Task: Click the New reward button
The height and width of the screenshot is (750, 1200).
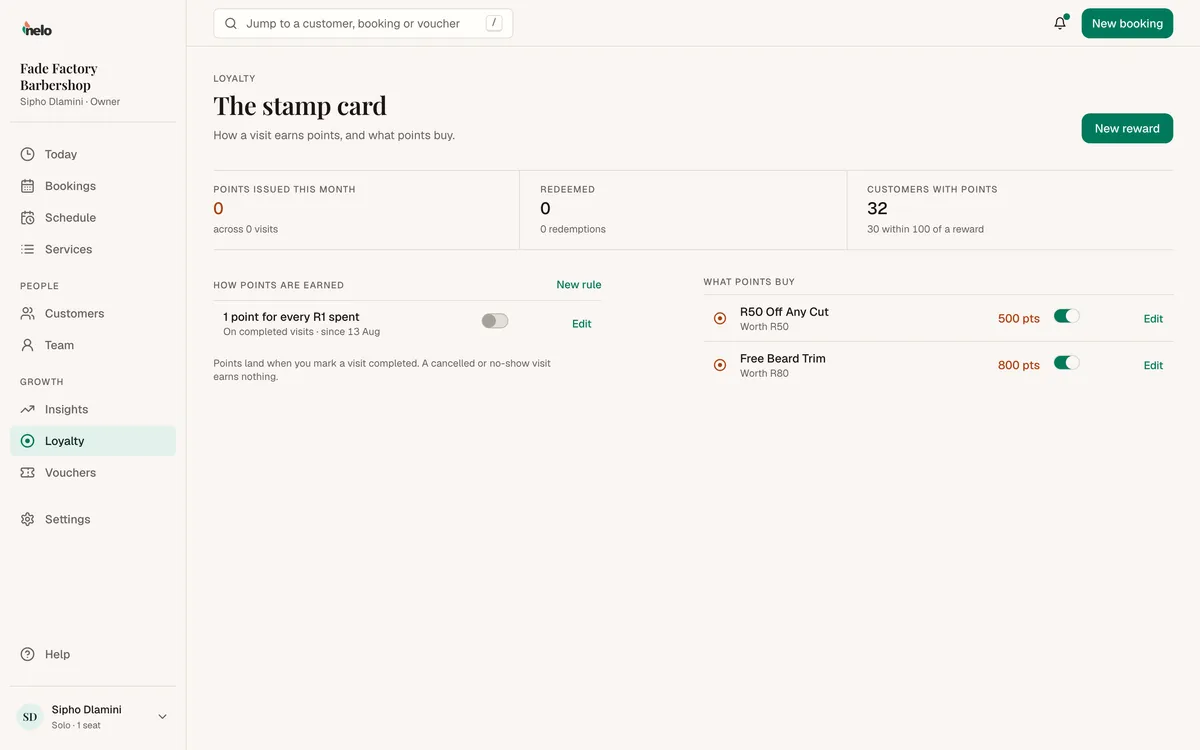Action: point(1127,128)
